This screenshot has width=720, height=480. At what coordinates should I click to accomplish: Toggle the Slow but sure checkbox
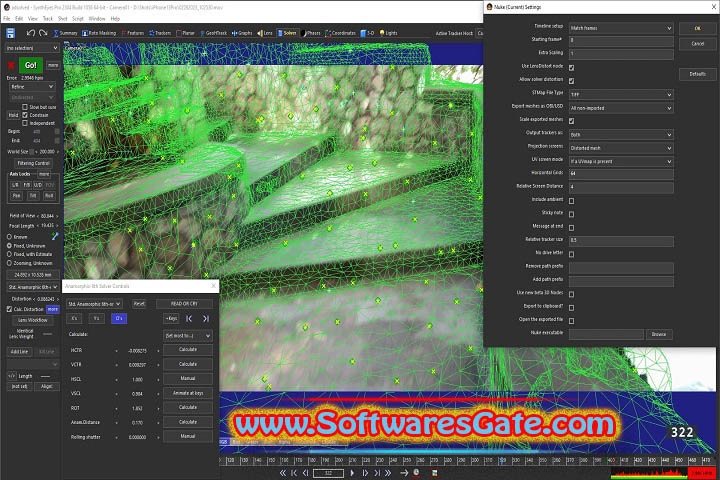coord(25,107)
